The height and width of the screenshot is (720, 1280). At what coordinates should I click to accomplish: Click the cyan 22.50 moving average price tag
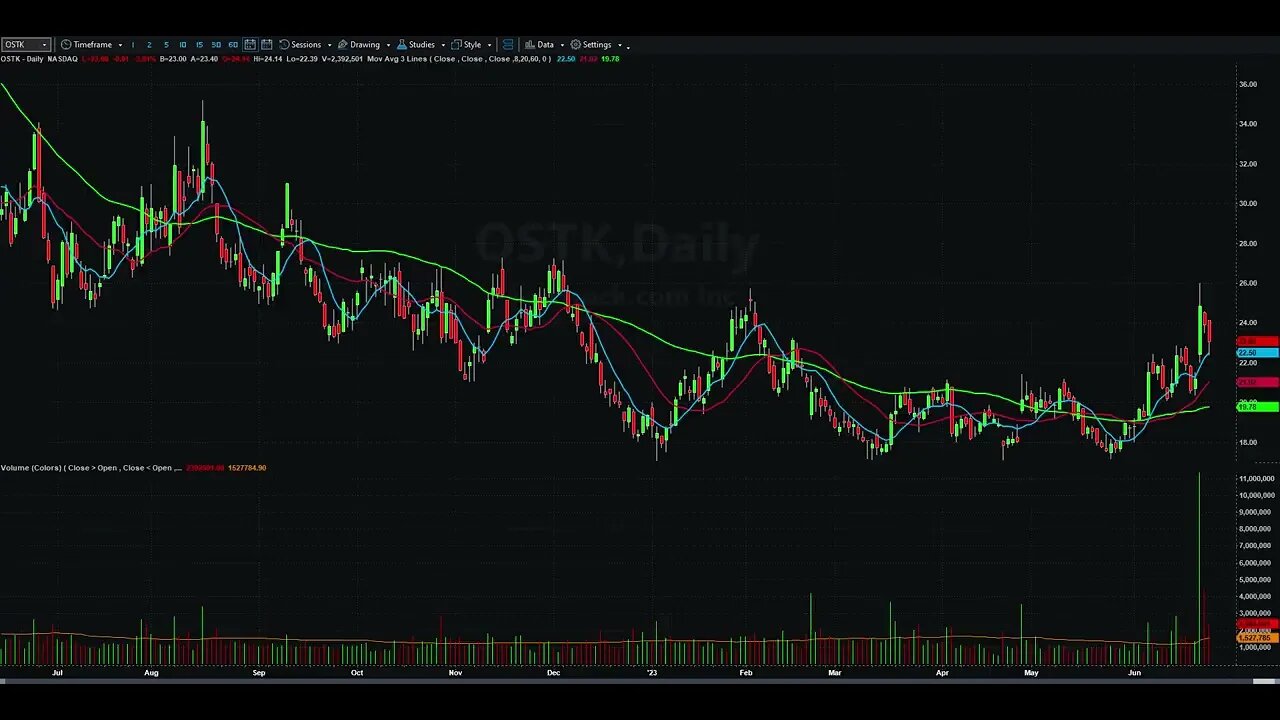click(1258, 353)
